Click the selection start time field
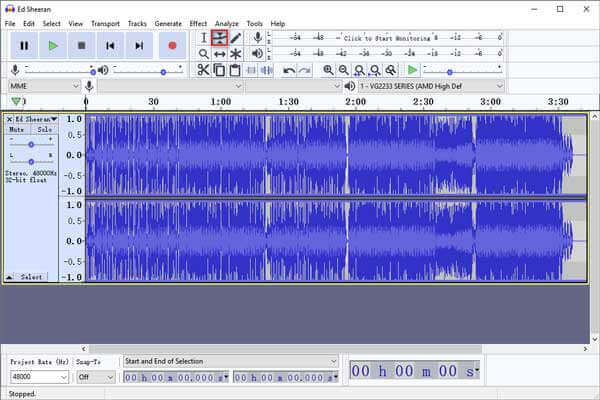This screenshot has width=600, height=400. 176,377
